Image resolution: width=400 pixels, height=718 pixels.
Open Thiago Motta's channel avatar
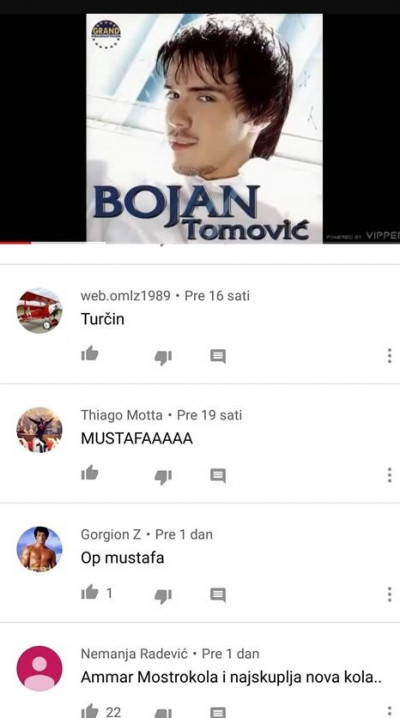39,430
